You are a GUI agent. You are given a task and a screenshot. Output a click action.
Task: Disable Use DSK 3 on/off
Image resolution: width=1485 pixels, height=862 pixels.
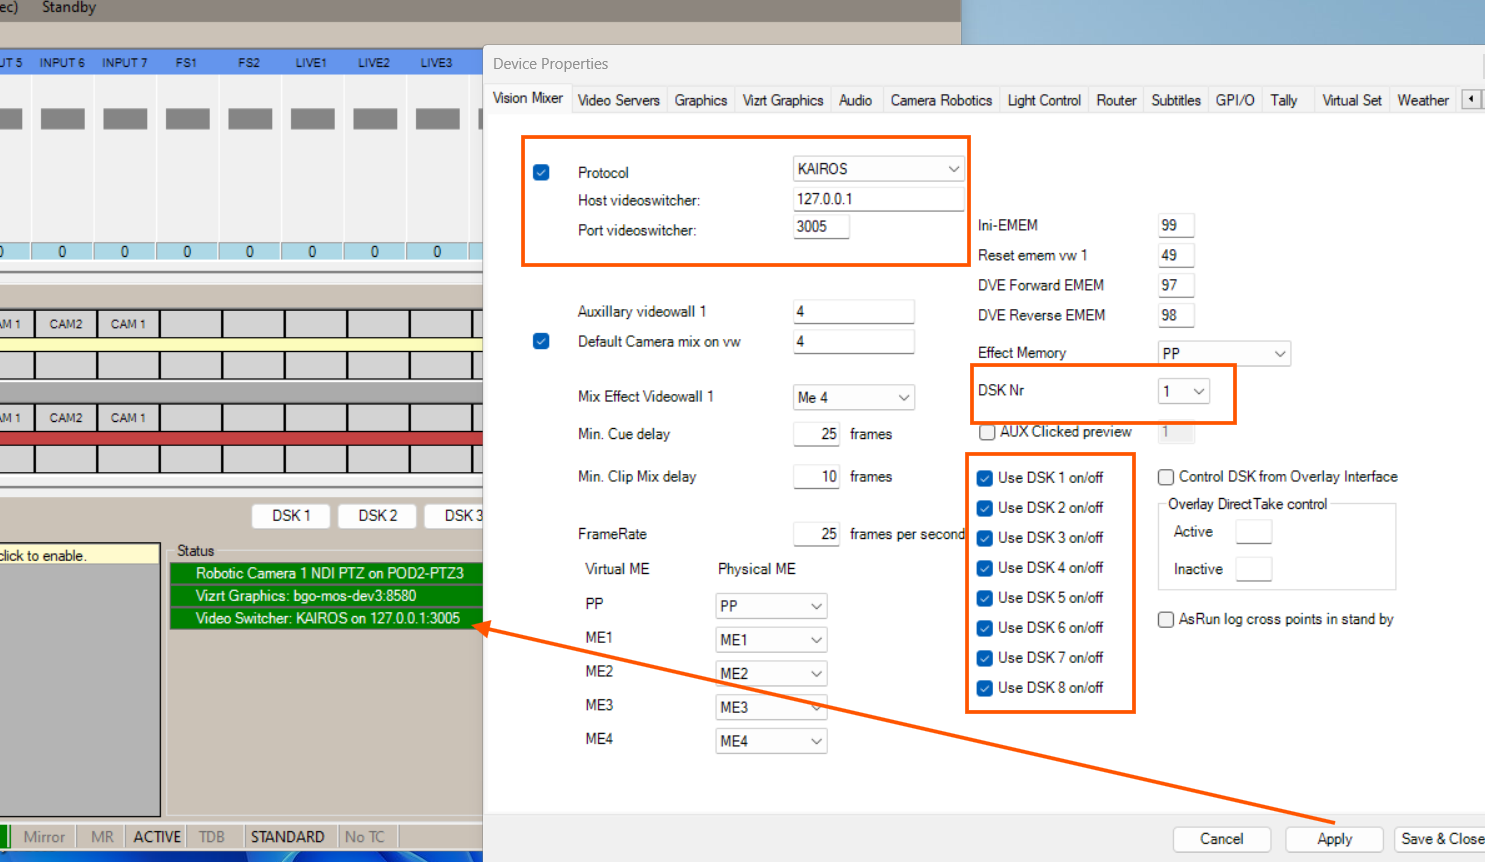(985, 538)
